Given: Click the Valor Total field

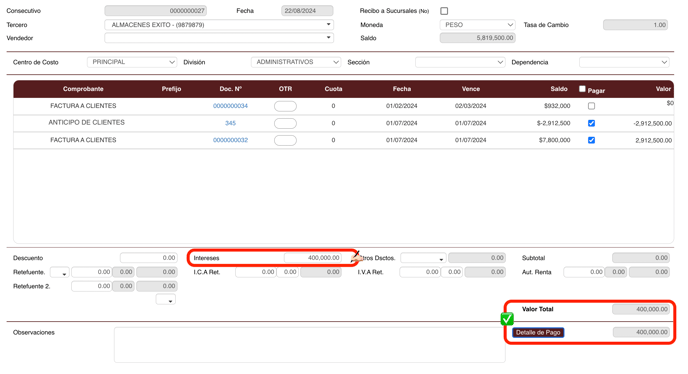Looking at the screenshot, I should [641, 309].
